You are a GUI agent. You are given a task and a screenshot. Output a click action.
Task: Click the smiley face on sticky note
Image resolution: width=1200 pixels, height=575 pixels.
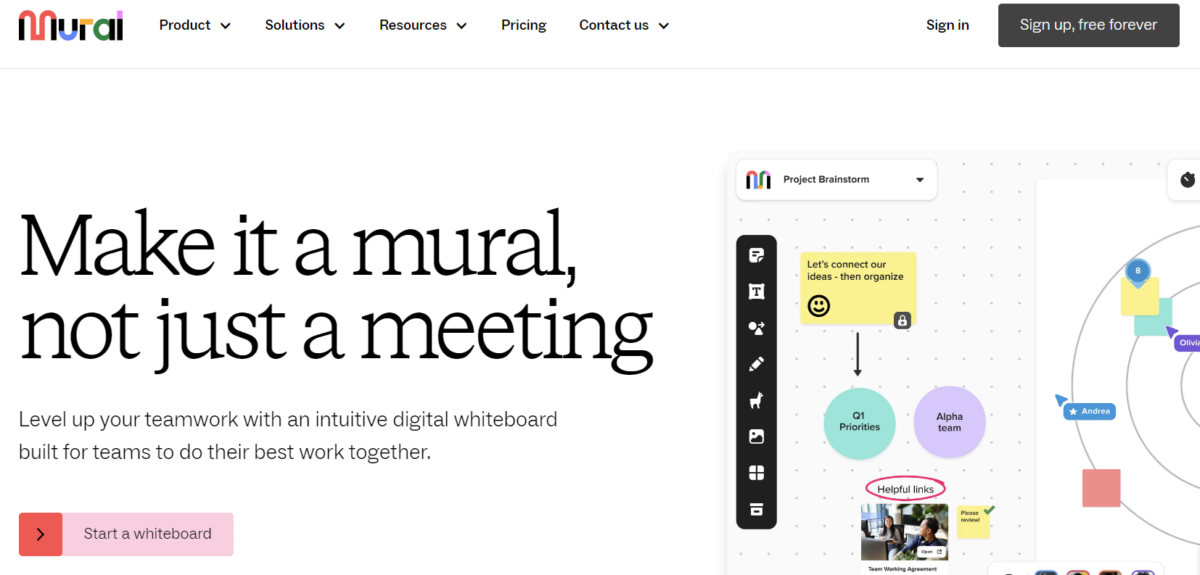tap(819, 306)
